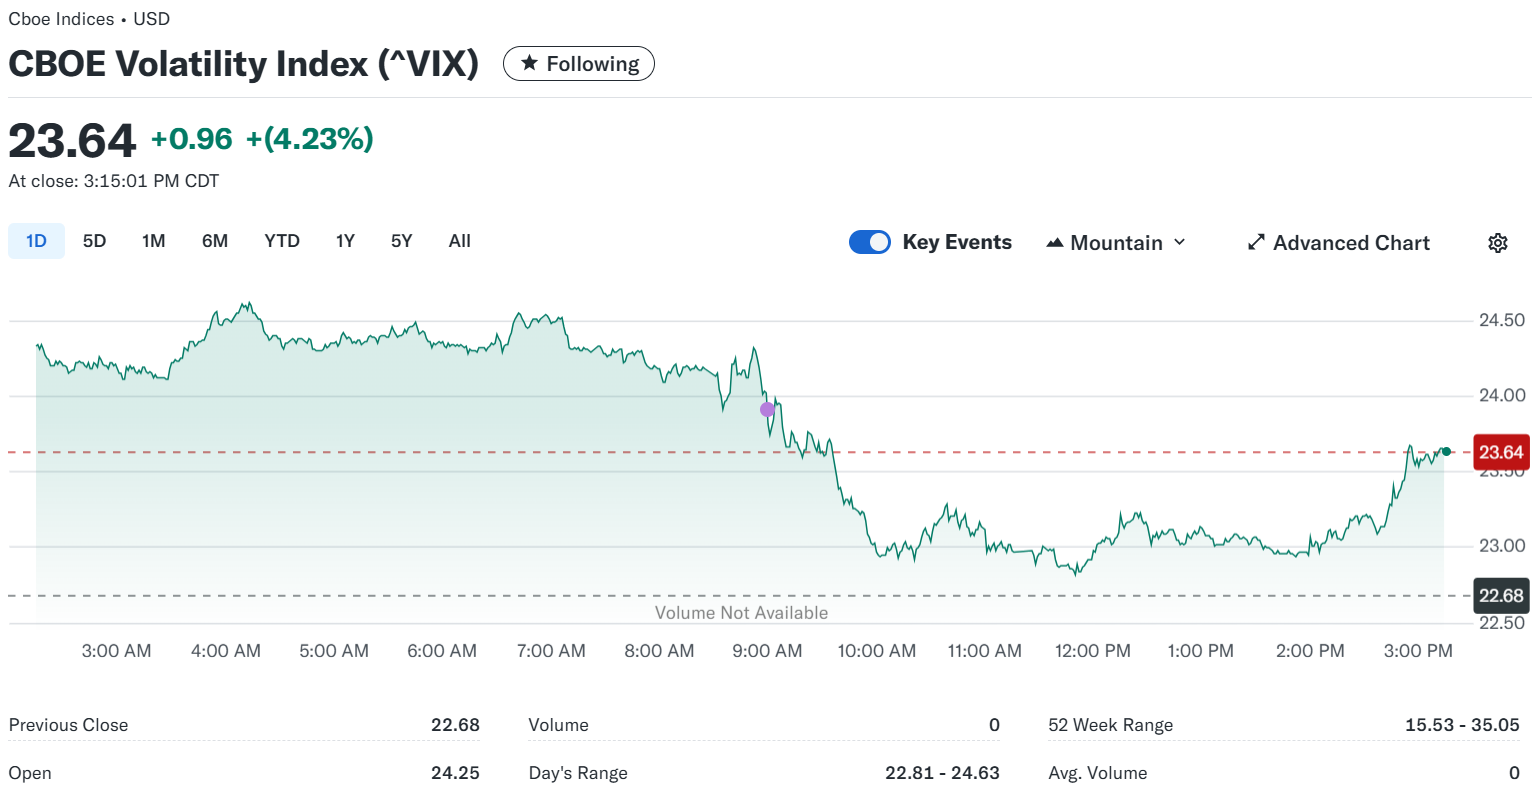
Task: Click the Open value 24.25
Action: click(455, 773)
